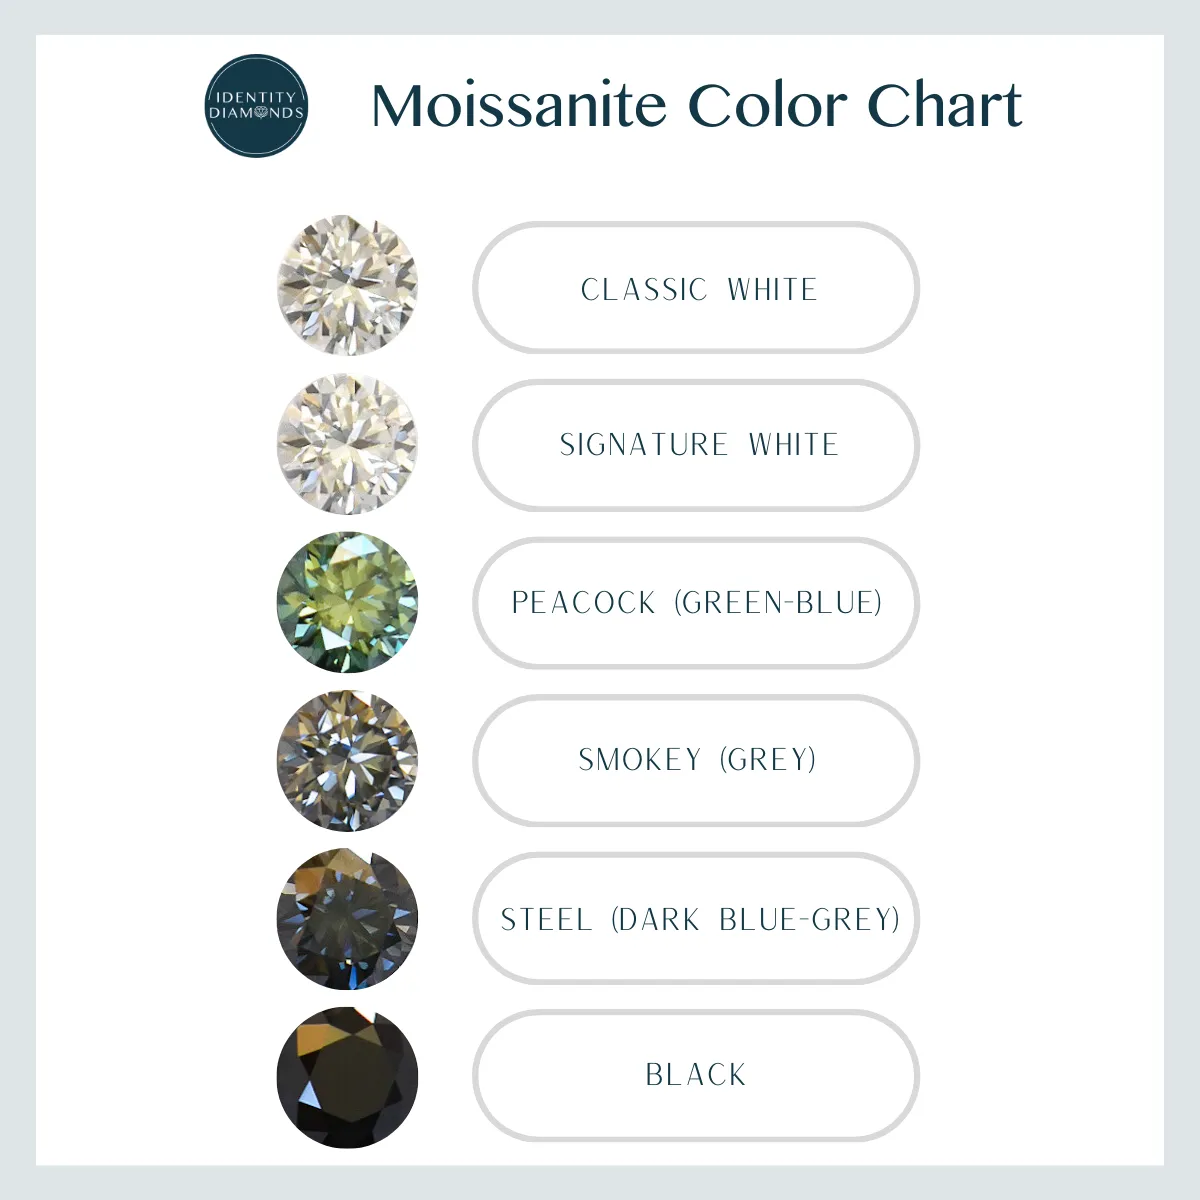Choose the Smokey grey gemstone image
The width and height of the screenshot is (1200, 1200).
coord(347,760)
